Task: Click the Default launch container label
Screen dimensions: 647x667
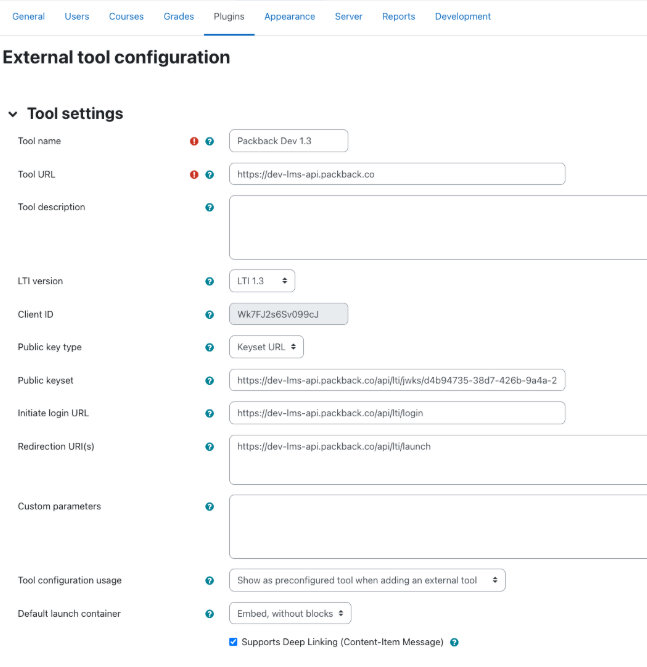Action: [x=69, y=614]
